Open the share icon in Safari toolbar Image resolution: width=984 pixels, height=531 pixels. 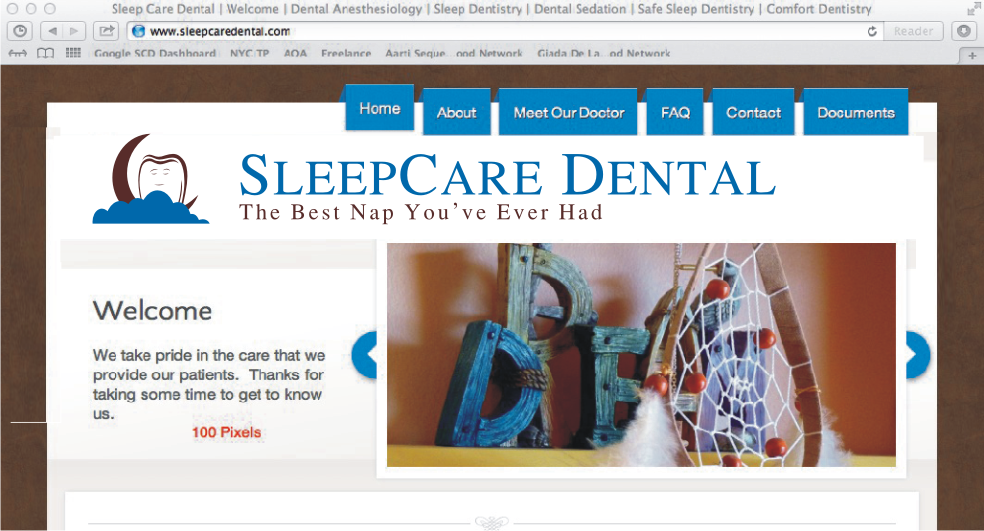[x=107, y=31]
